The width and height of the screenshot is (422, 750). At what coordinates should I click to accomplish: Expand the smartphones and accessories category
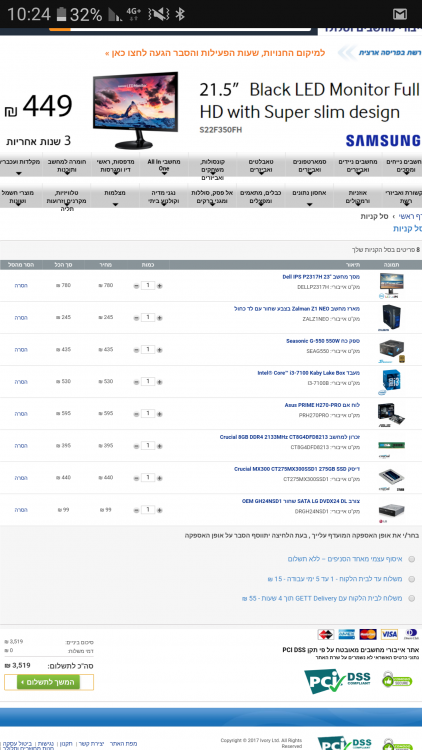[310, 165]
